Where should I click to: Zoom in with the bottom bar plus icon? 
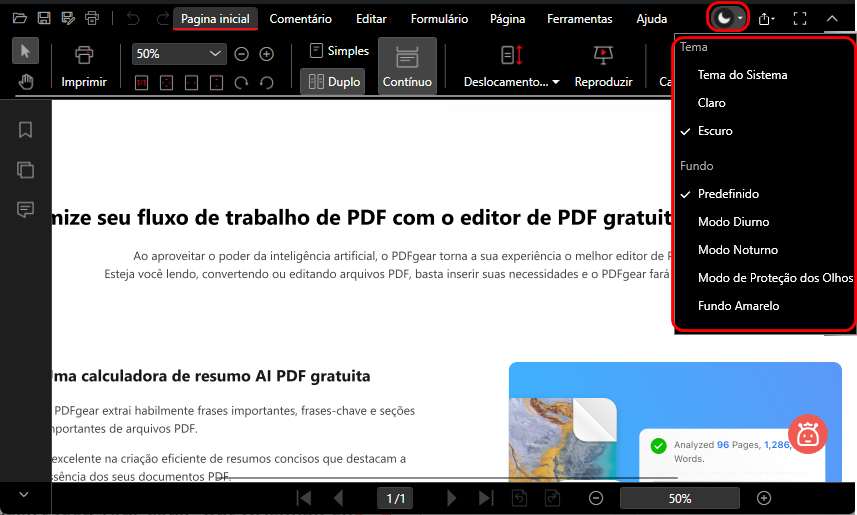pyautogui.click(x=764, y=498)
